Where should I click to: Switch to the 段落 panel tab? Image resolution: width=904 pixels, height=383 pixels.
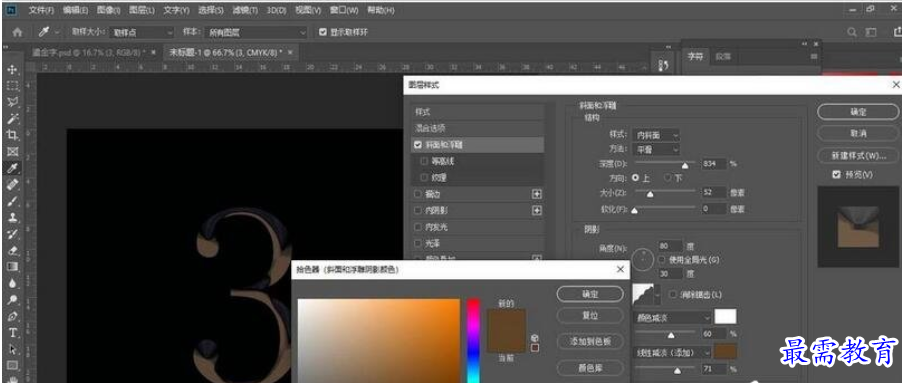723,57
